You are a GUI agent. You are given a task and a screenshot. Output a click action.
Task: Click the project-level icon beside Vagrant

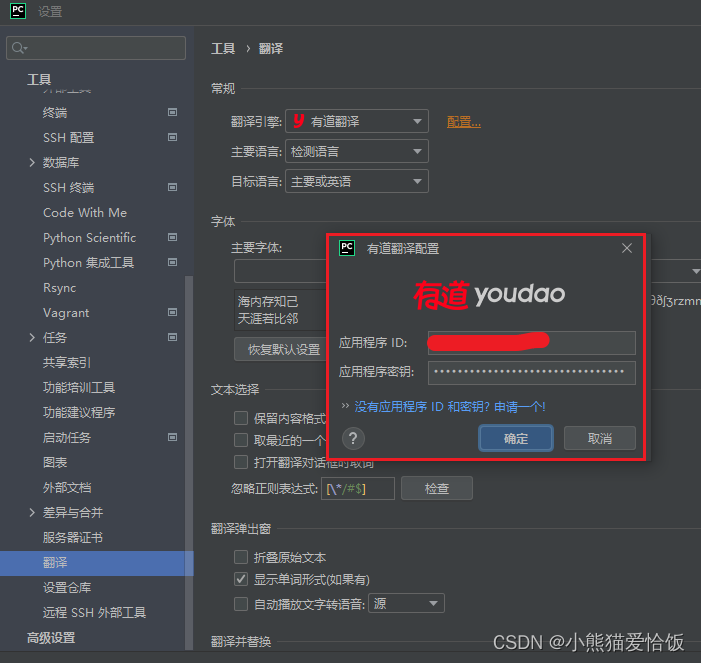tap(172, 312)
